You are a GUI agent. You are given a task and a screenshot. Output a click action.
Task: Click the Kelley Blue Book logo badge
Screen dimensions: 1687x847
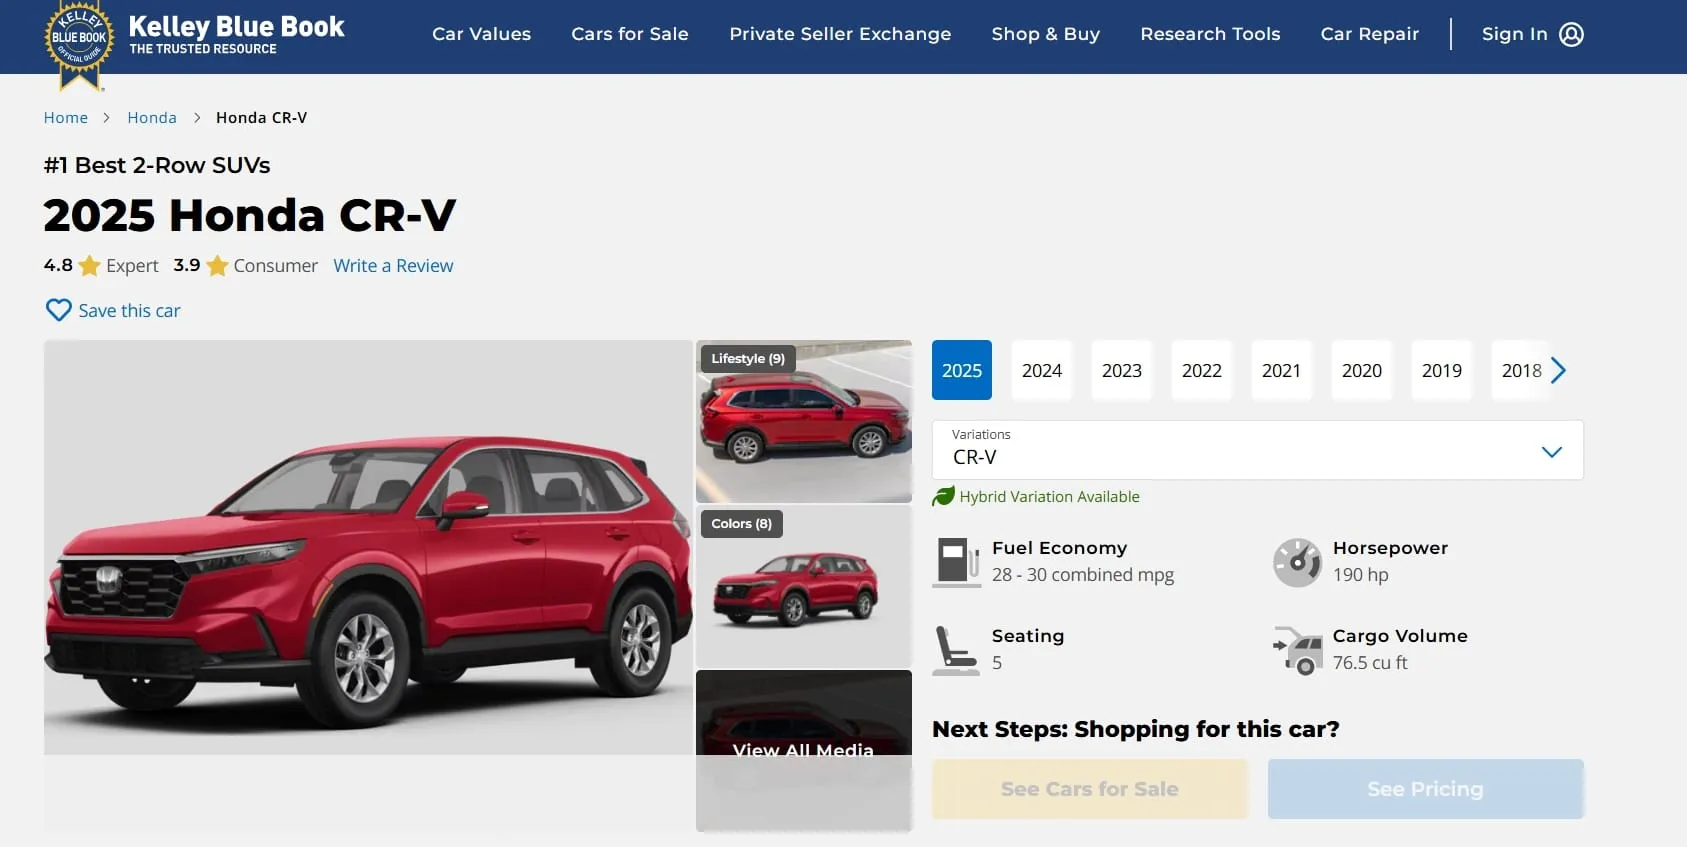(79, 43)
